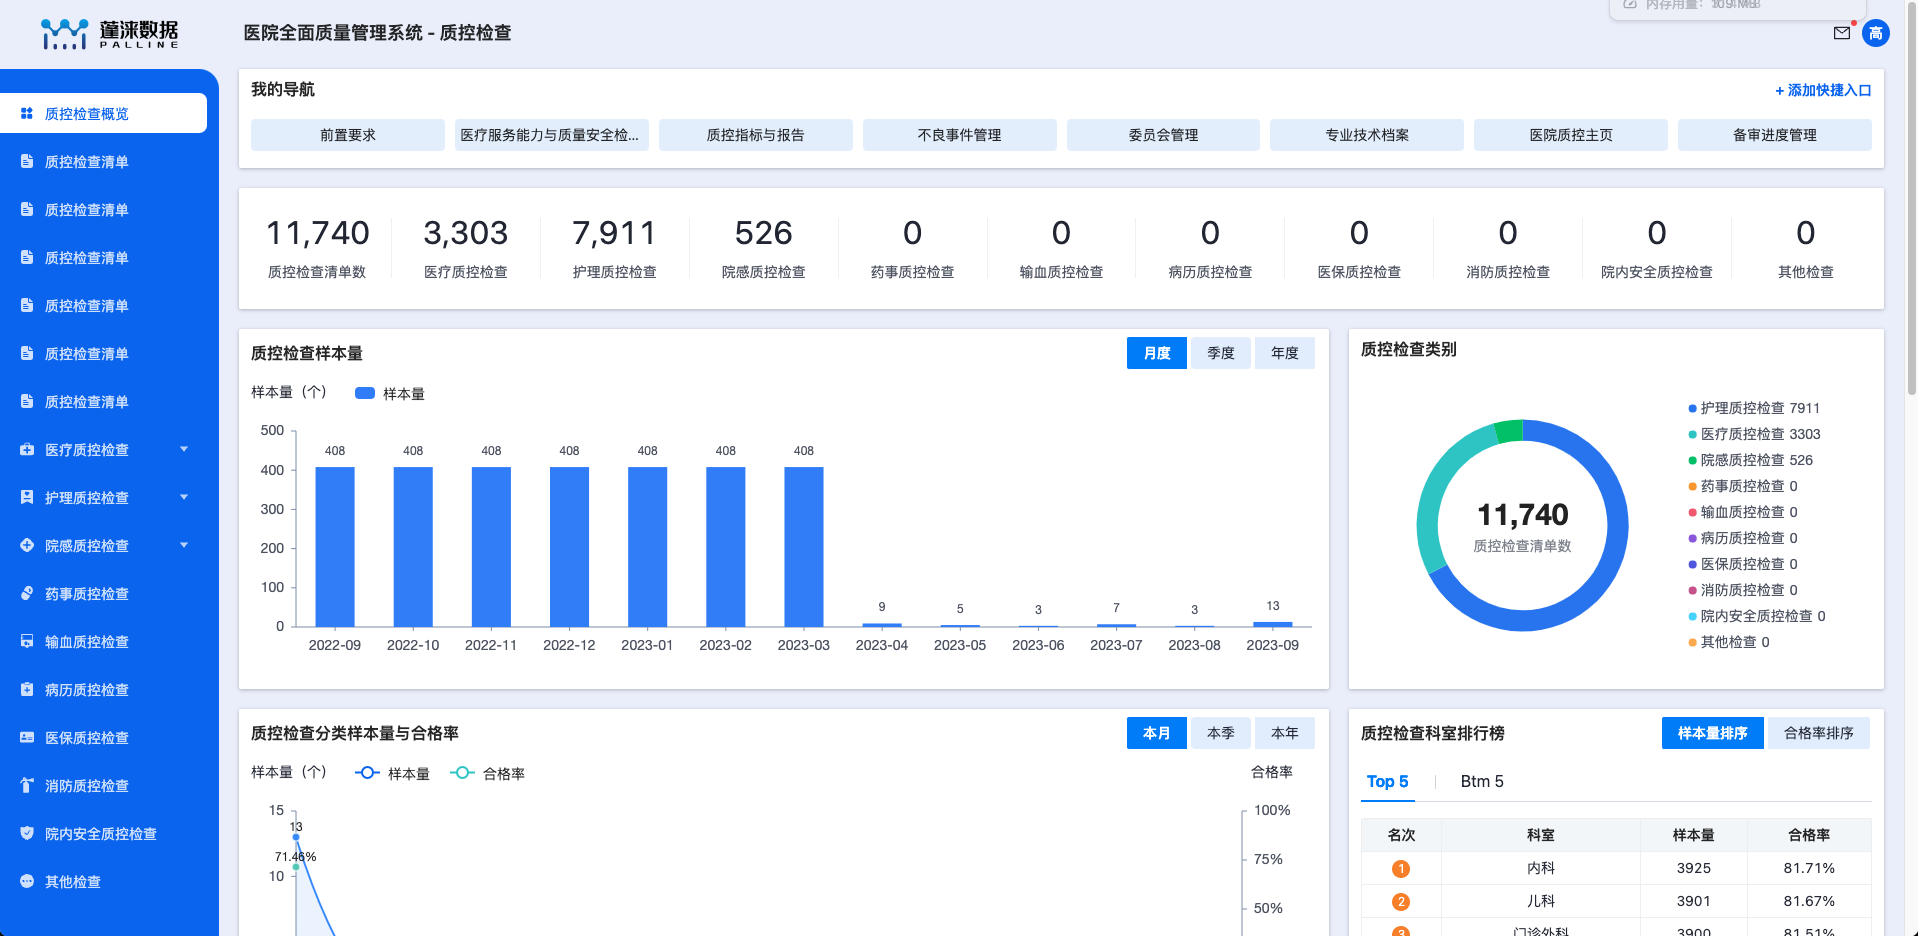Image resolution: width=1918 pixels, height=936 pixels.
Task: Sort ranking by 样本量排序
Action: [1713, 733]
